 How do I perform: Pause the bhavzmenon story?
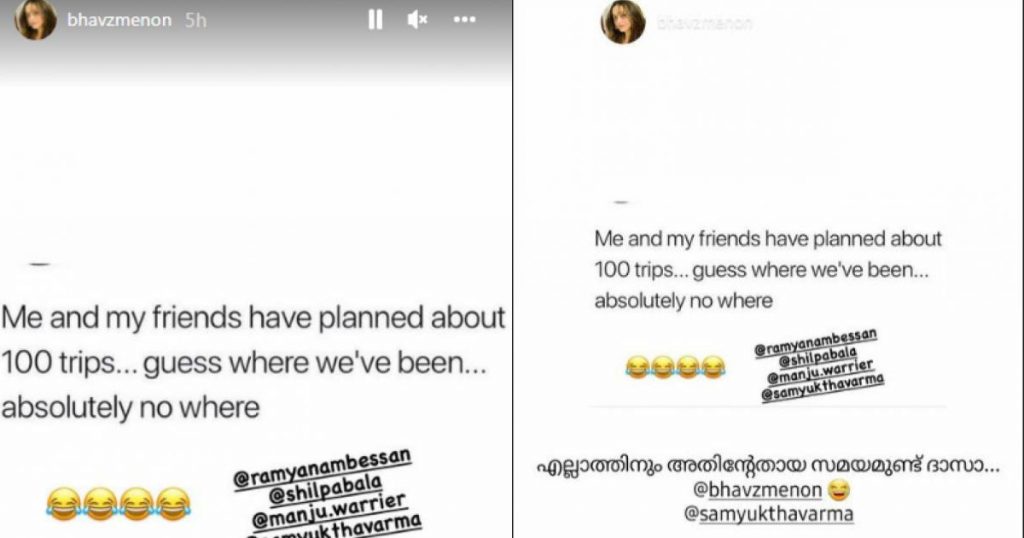[x=375, y=20]
